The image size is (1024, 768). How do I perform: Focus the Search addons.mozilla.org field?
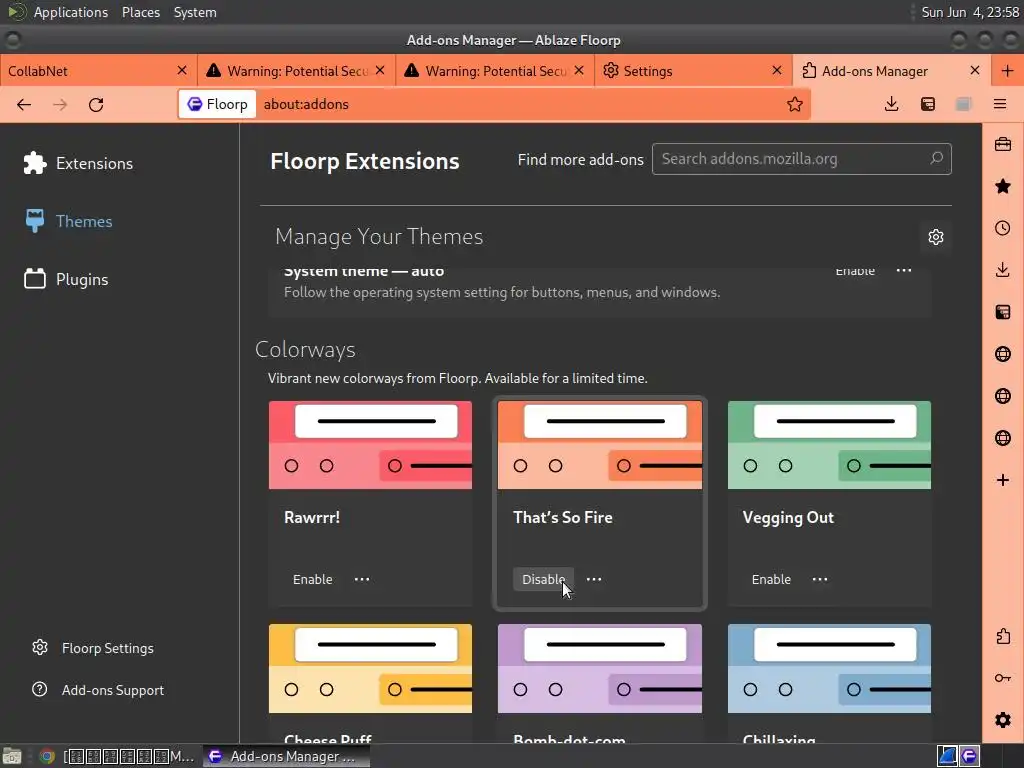(x=801, y=159)
